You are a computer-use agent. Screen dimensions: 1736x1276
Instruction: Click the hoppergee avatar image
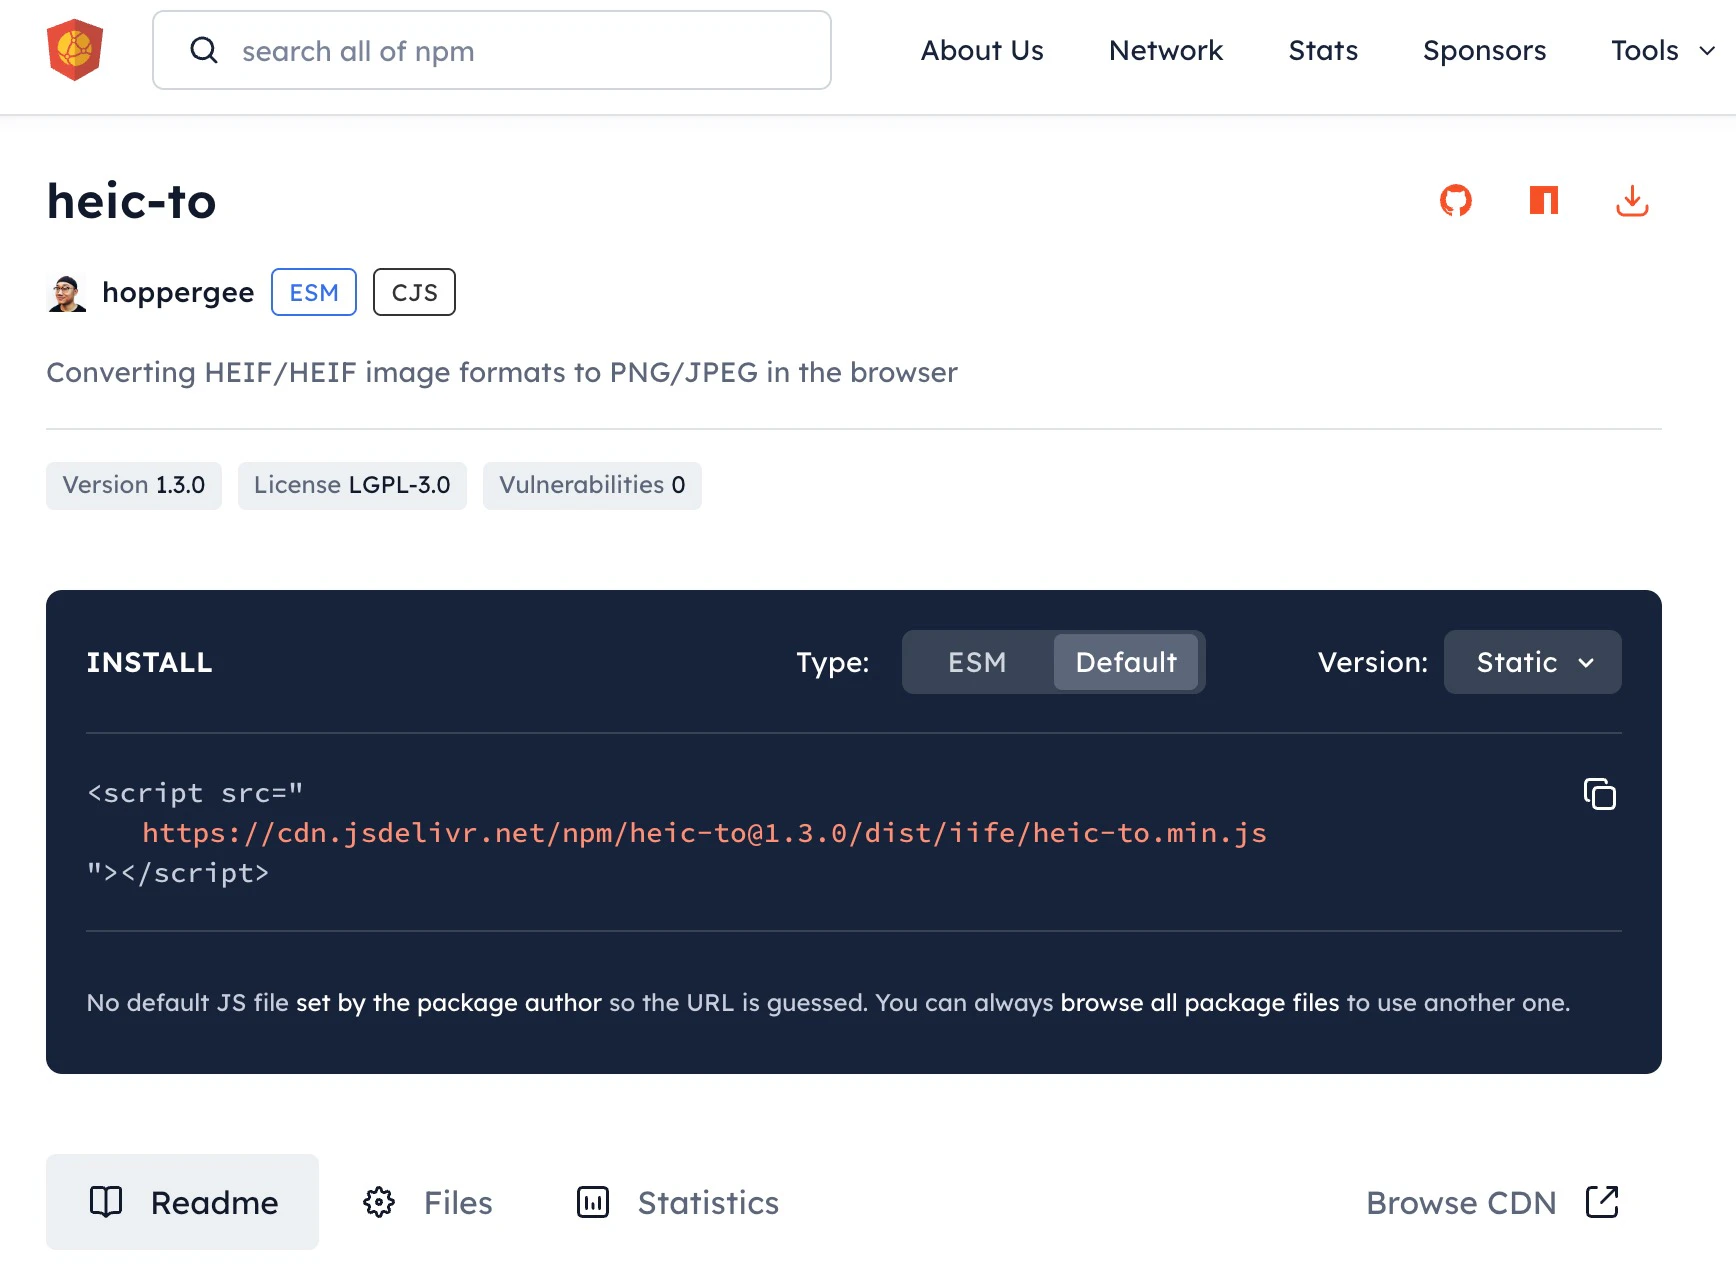(x=67, y=293)
